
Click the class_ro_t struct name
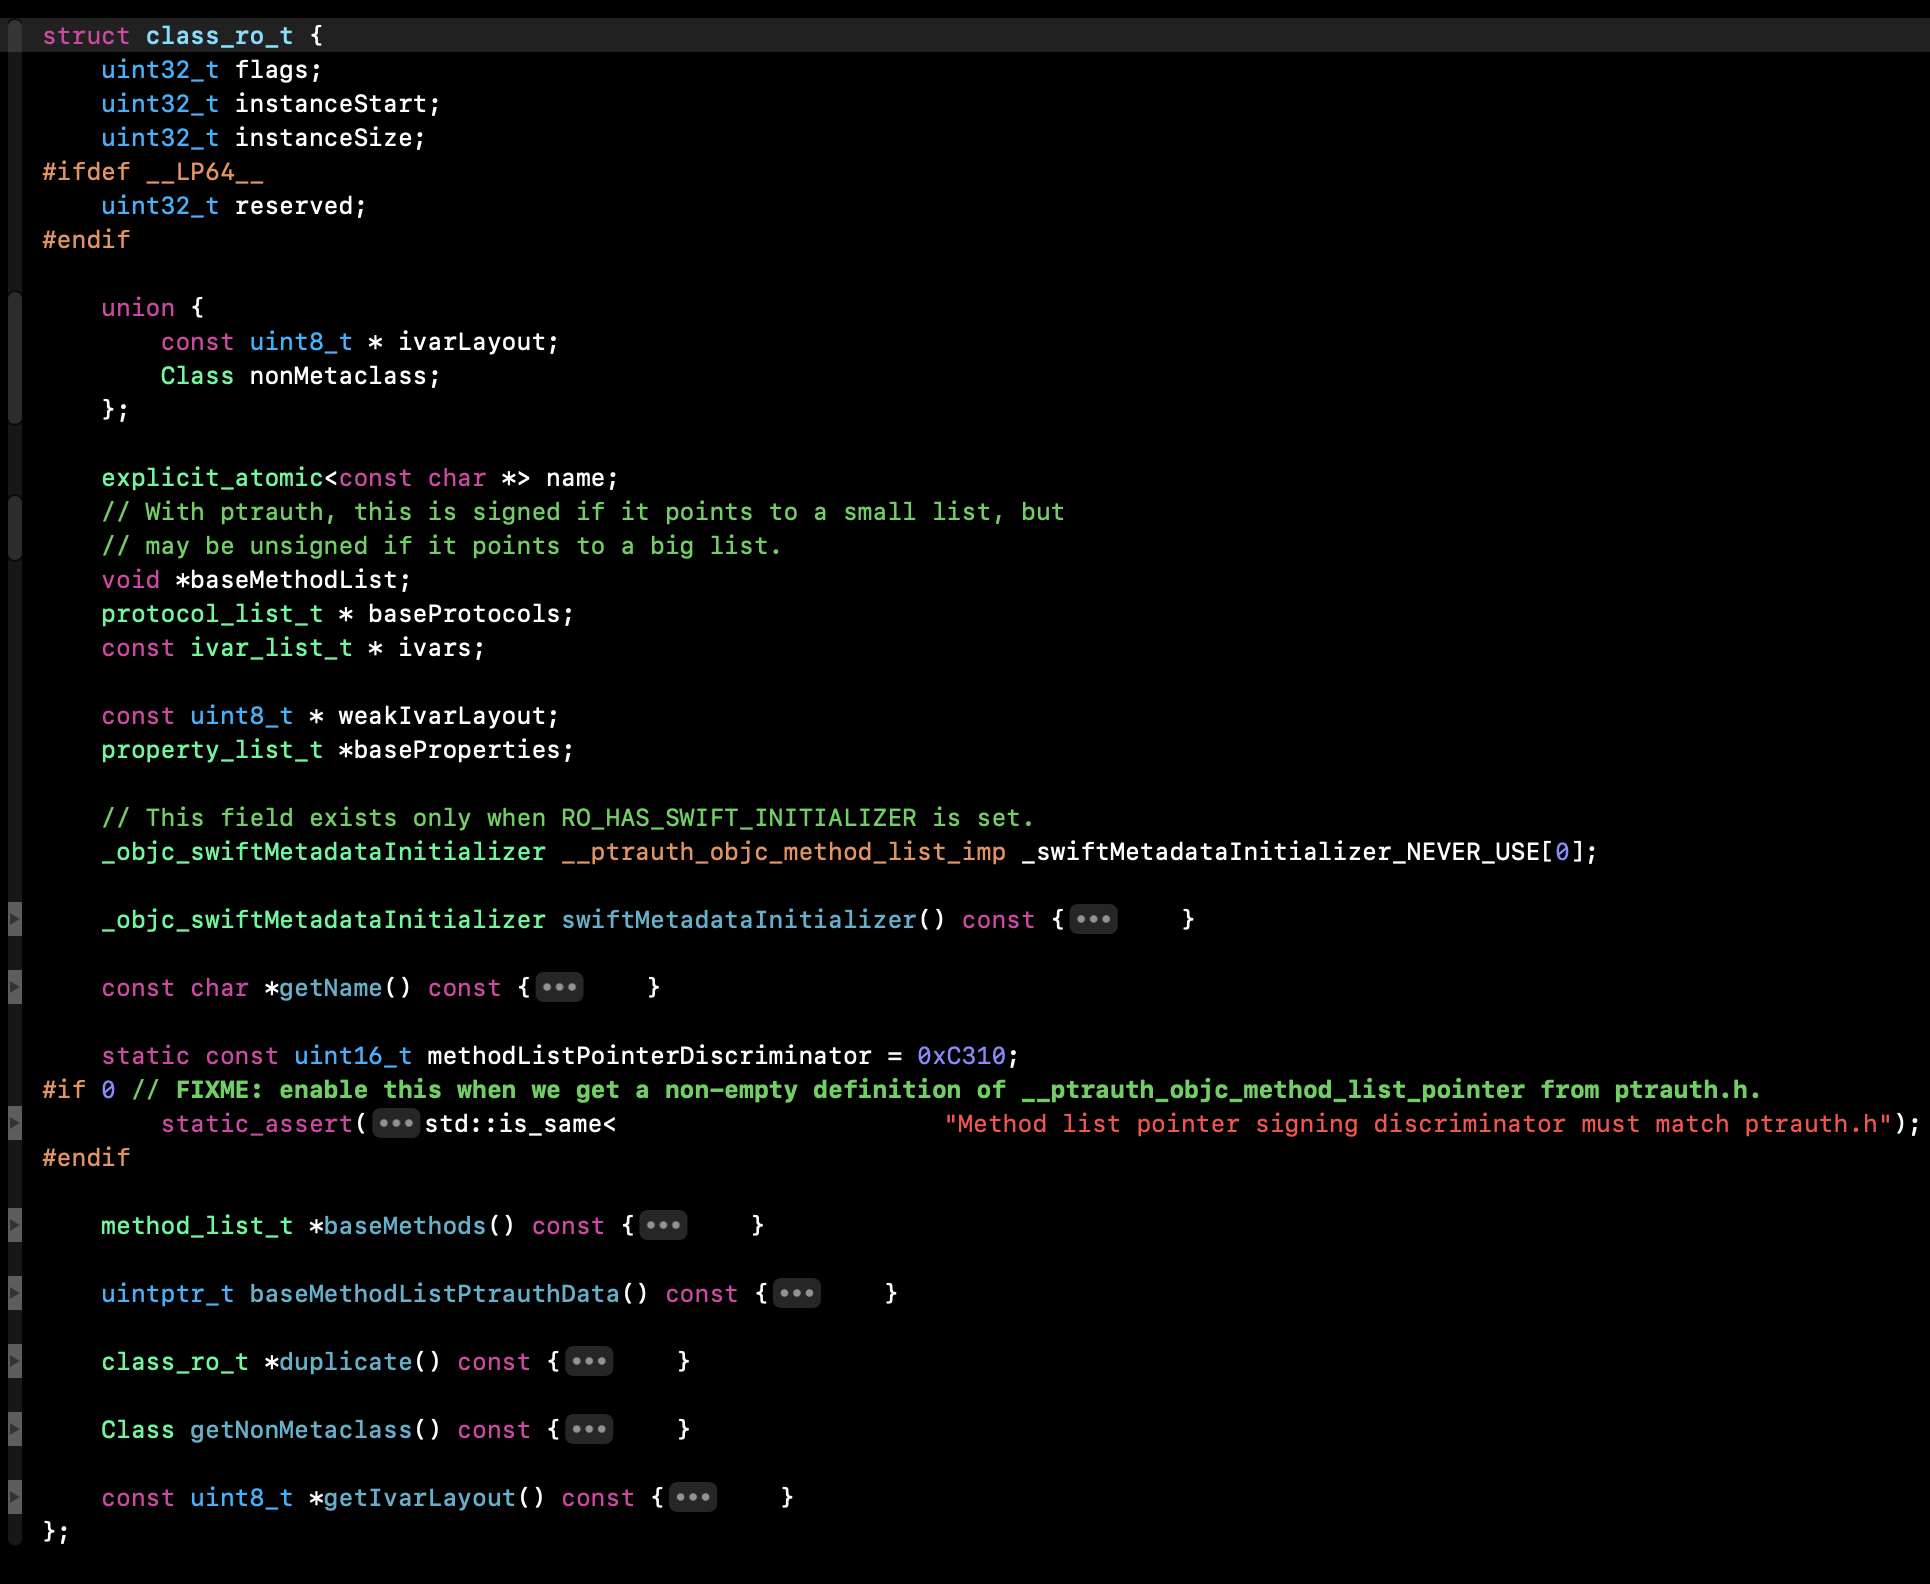(219, 36)
